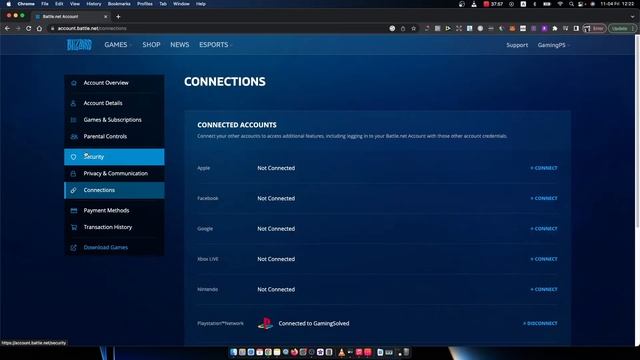Click the page vertical scrollbar
640x360 pixels.
coord(637,131)
